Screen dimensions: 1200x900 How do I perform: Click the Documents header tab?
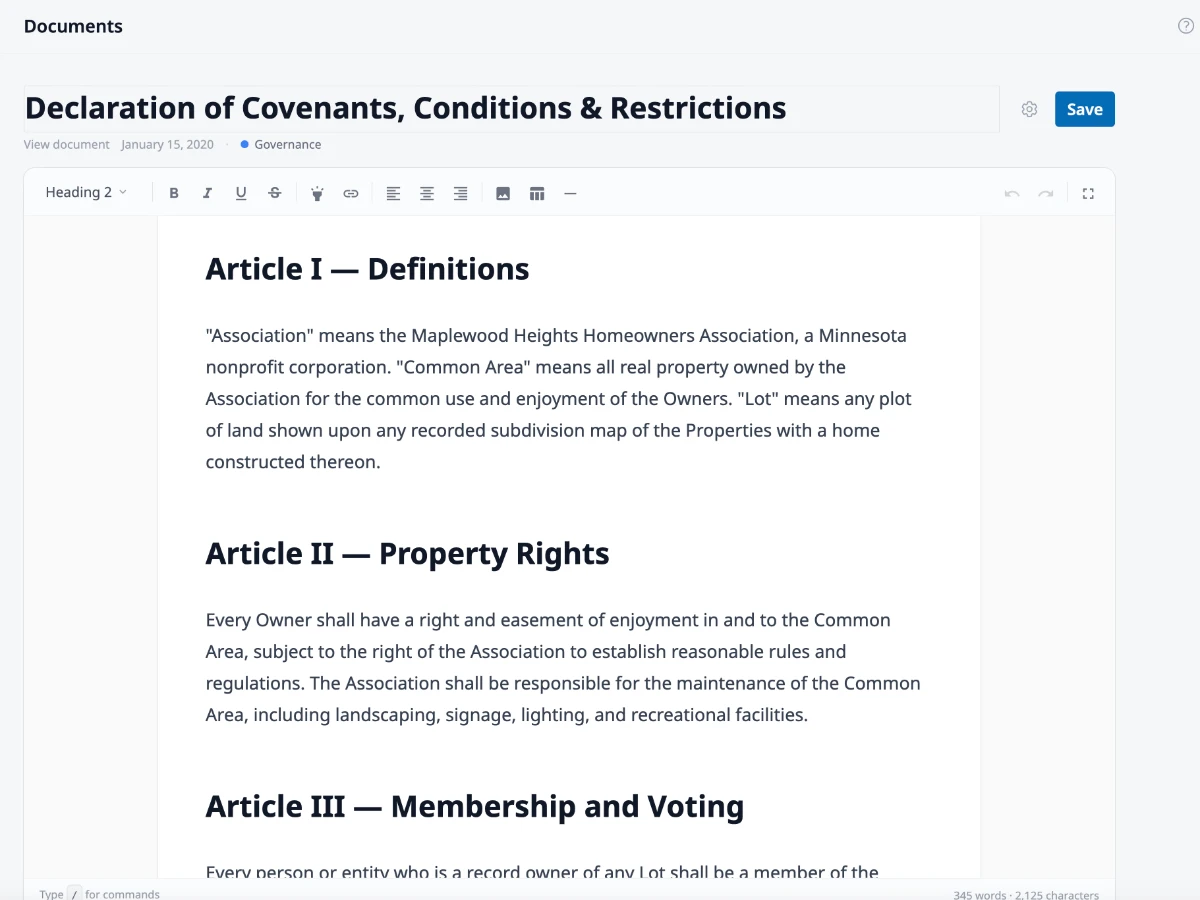pyautogui.click(x=73, y=26)
